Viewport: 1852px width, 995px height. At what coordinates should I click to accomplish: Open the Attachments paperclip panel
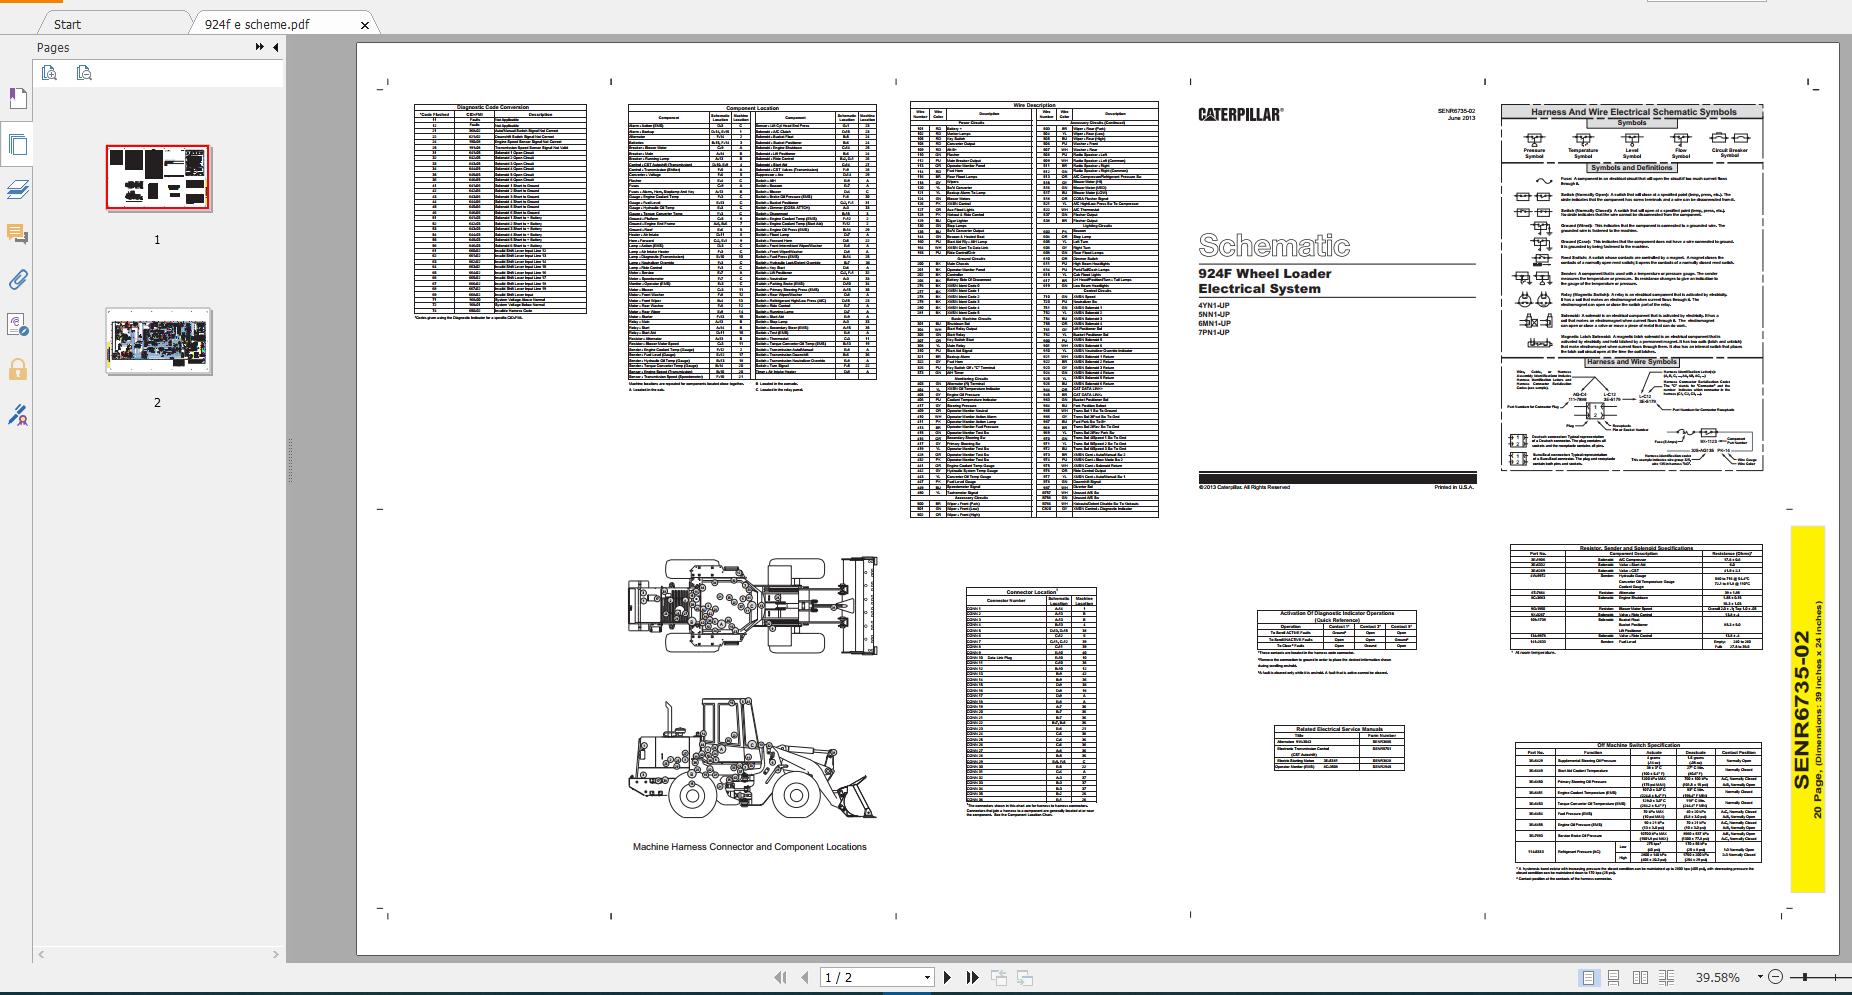click(17, 279)
